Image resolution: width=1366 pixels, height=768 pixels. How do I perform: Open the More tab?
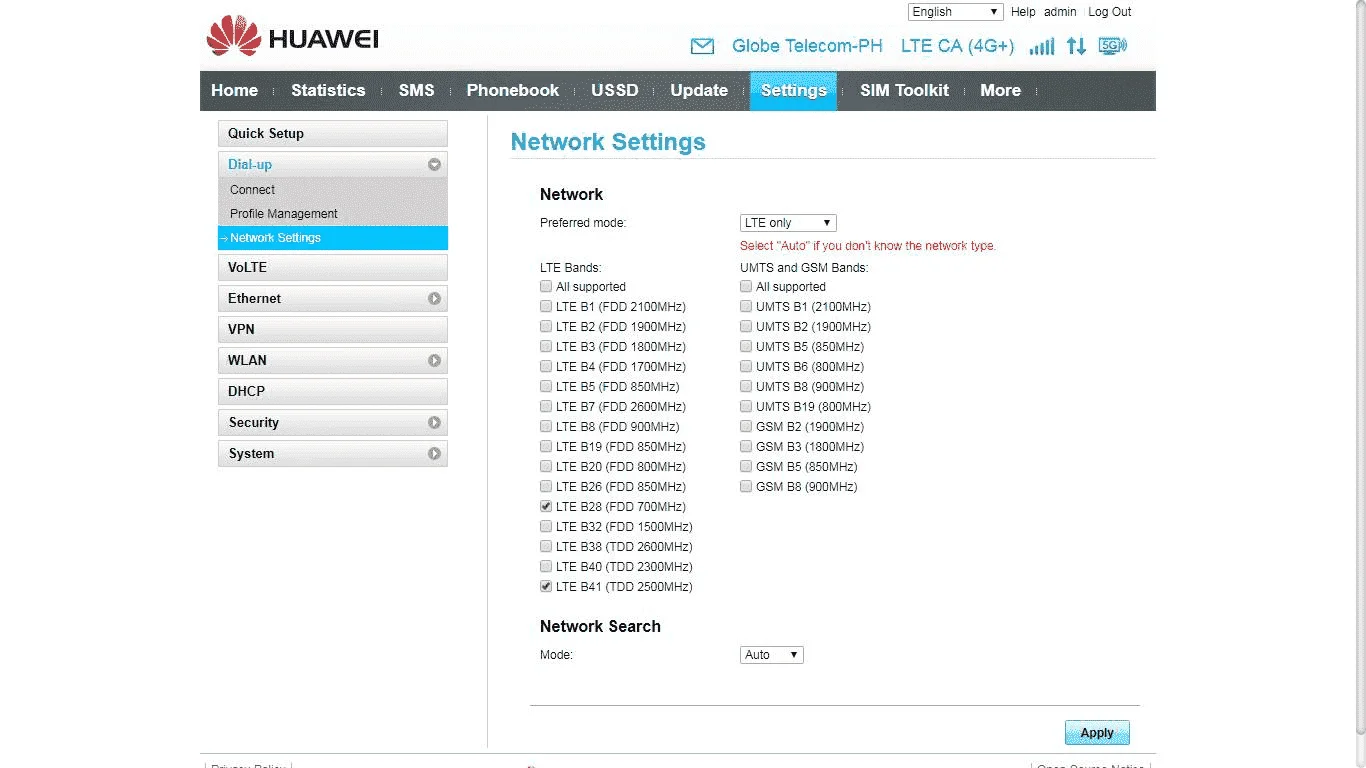(x=1000, y=90)
